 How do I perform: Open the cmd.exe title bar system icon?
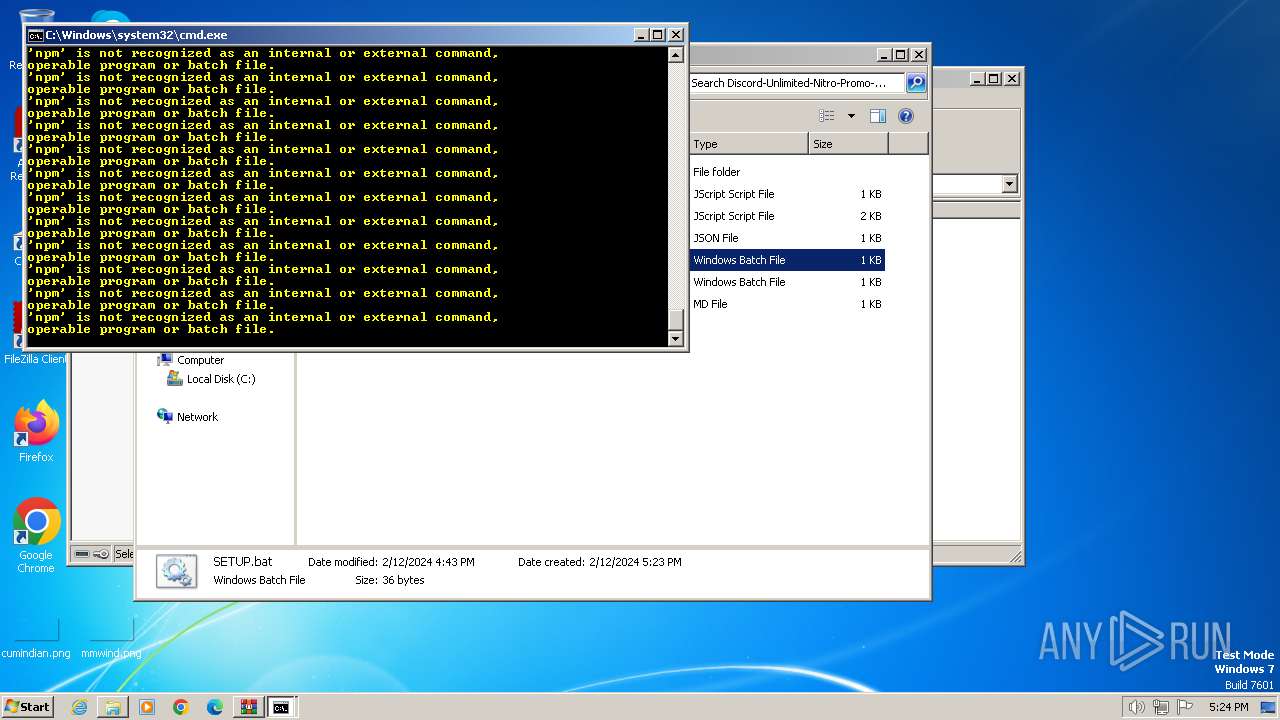click(35, 35)
